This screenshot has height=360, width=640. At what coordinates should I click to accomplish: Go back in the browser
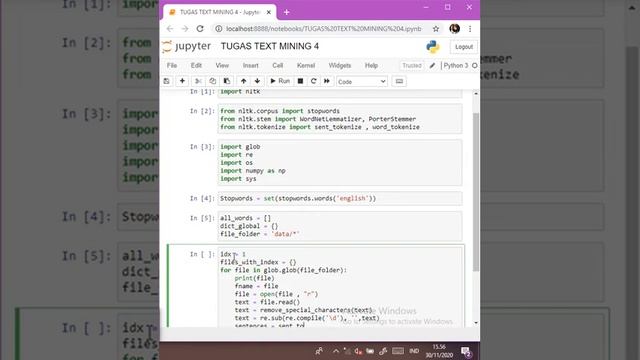(x=170, y=29)
